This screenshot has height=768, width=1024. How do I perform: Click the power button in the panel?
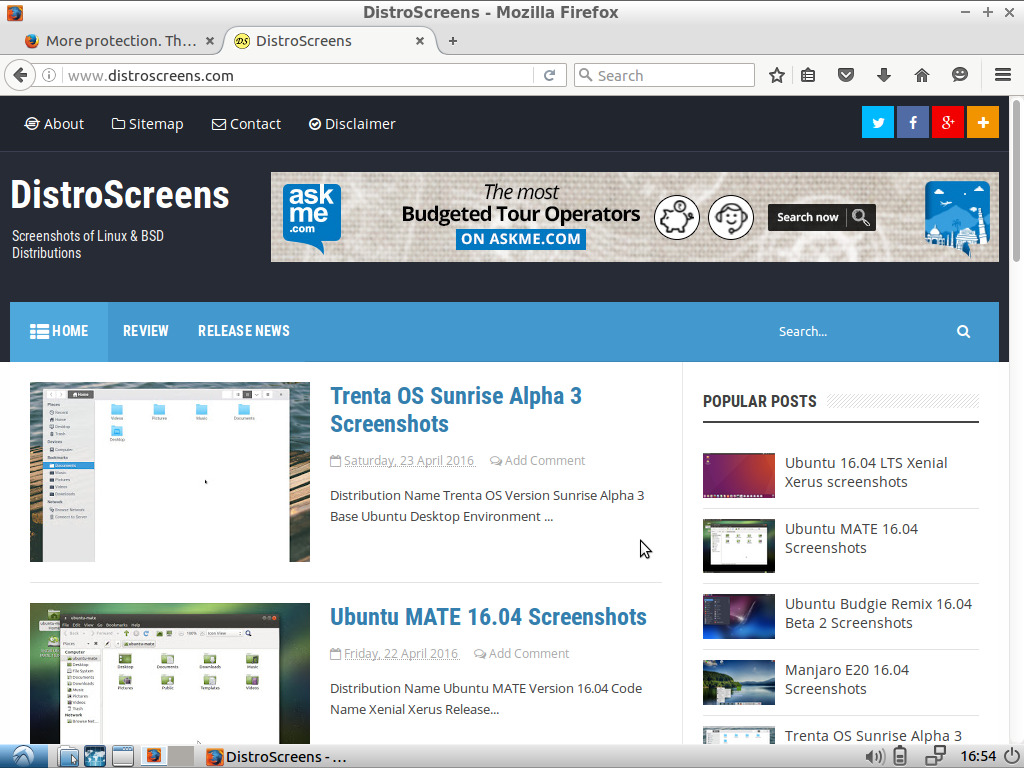click(1011, 756)
